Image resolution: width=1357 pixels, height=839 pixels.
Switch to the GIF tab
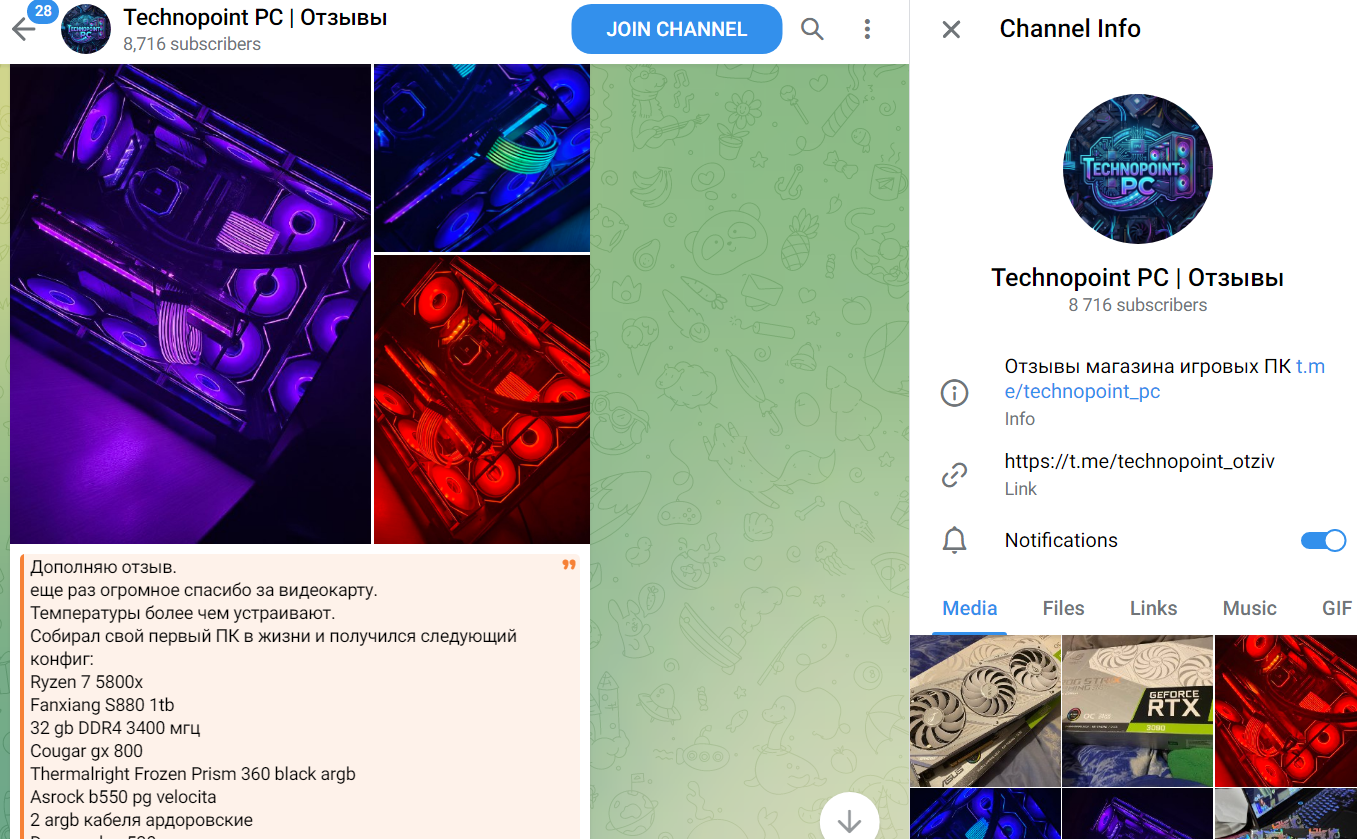(x=1336, y=608)
